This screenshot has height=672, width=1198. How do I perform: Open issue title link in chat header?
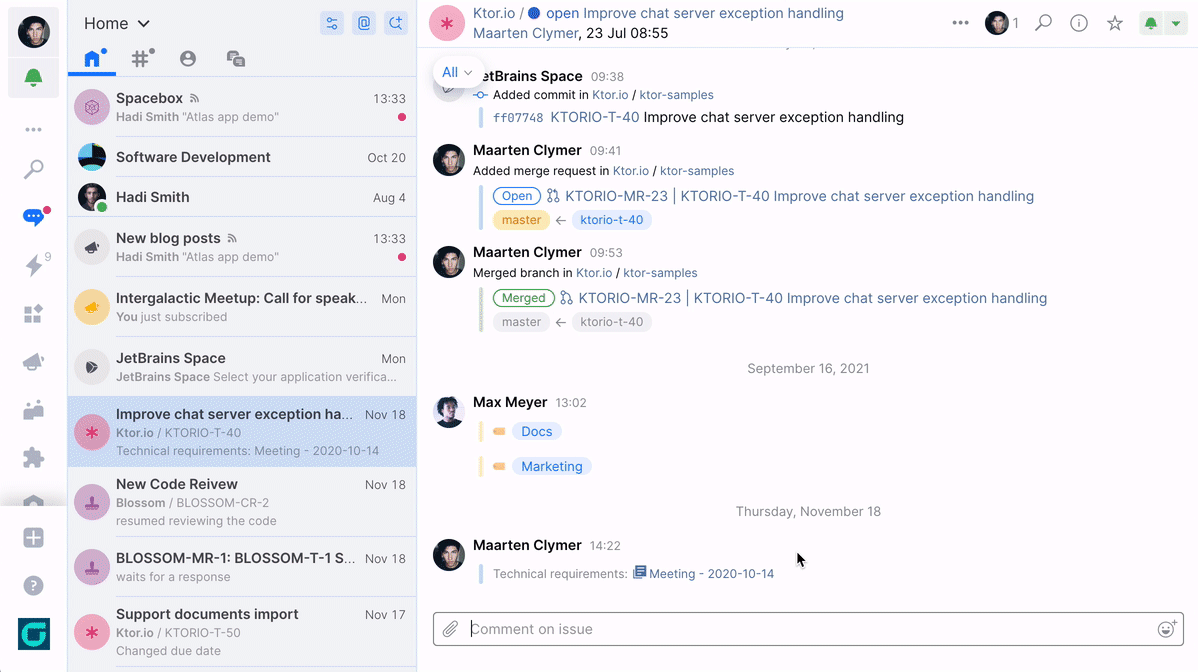[x=713, y=13]
